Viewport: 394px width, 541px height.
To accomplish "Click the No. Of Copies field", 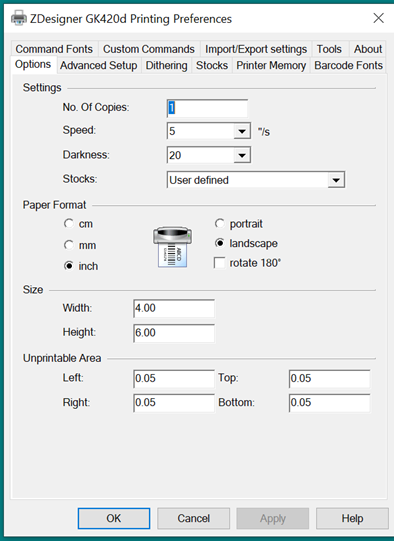I will 207,108.
